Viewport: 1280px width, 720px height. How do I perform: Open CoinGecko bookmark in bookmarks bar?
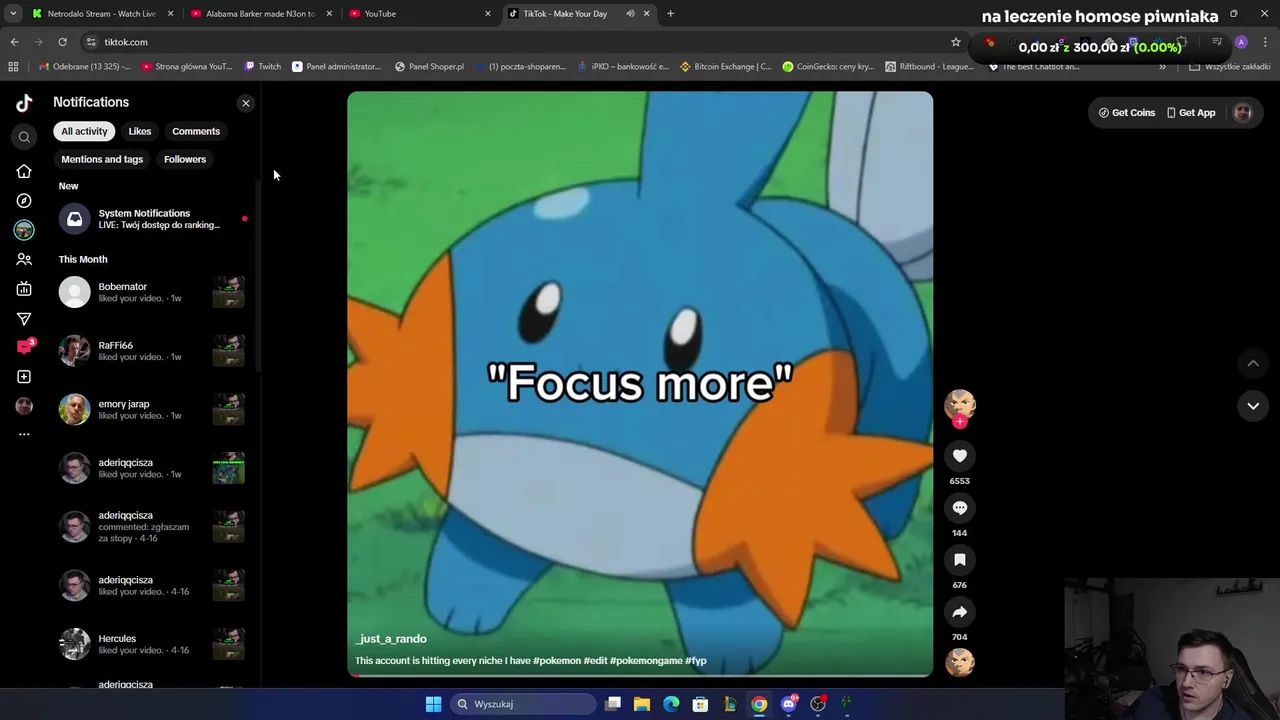828,67
